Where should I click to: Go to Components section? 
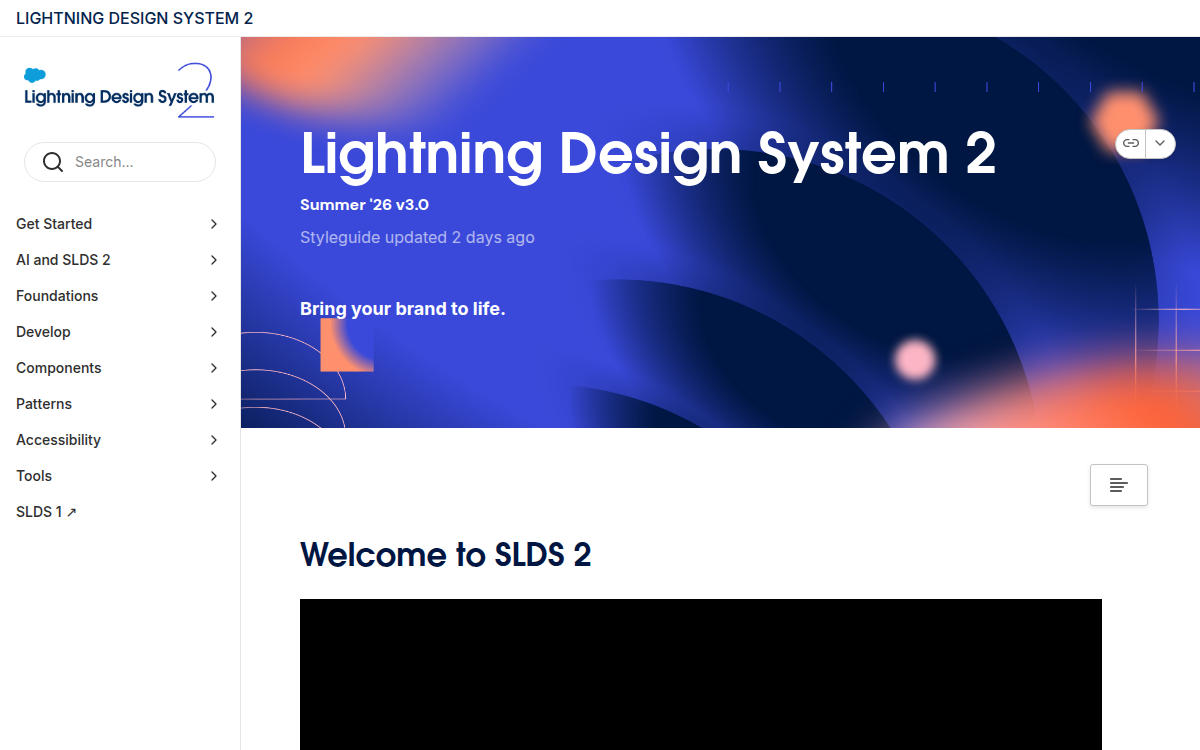click(59, 368)
